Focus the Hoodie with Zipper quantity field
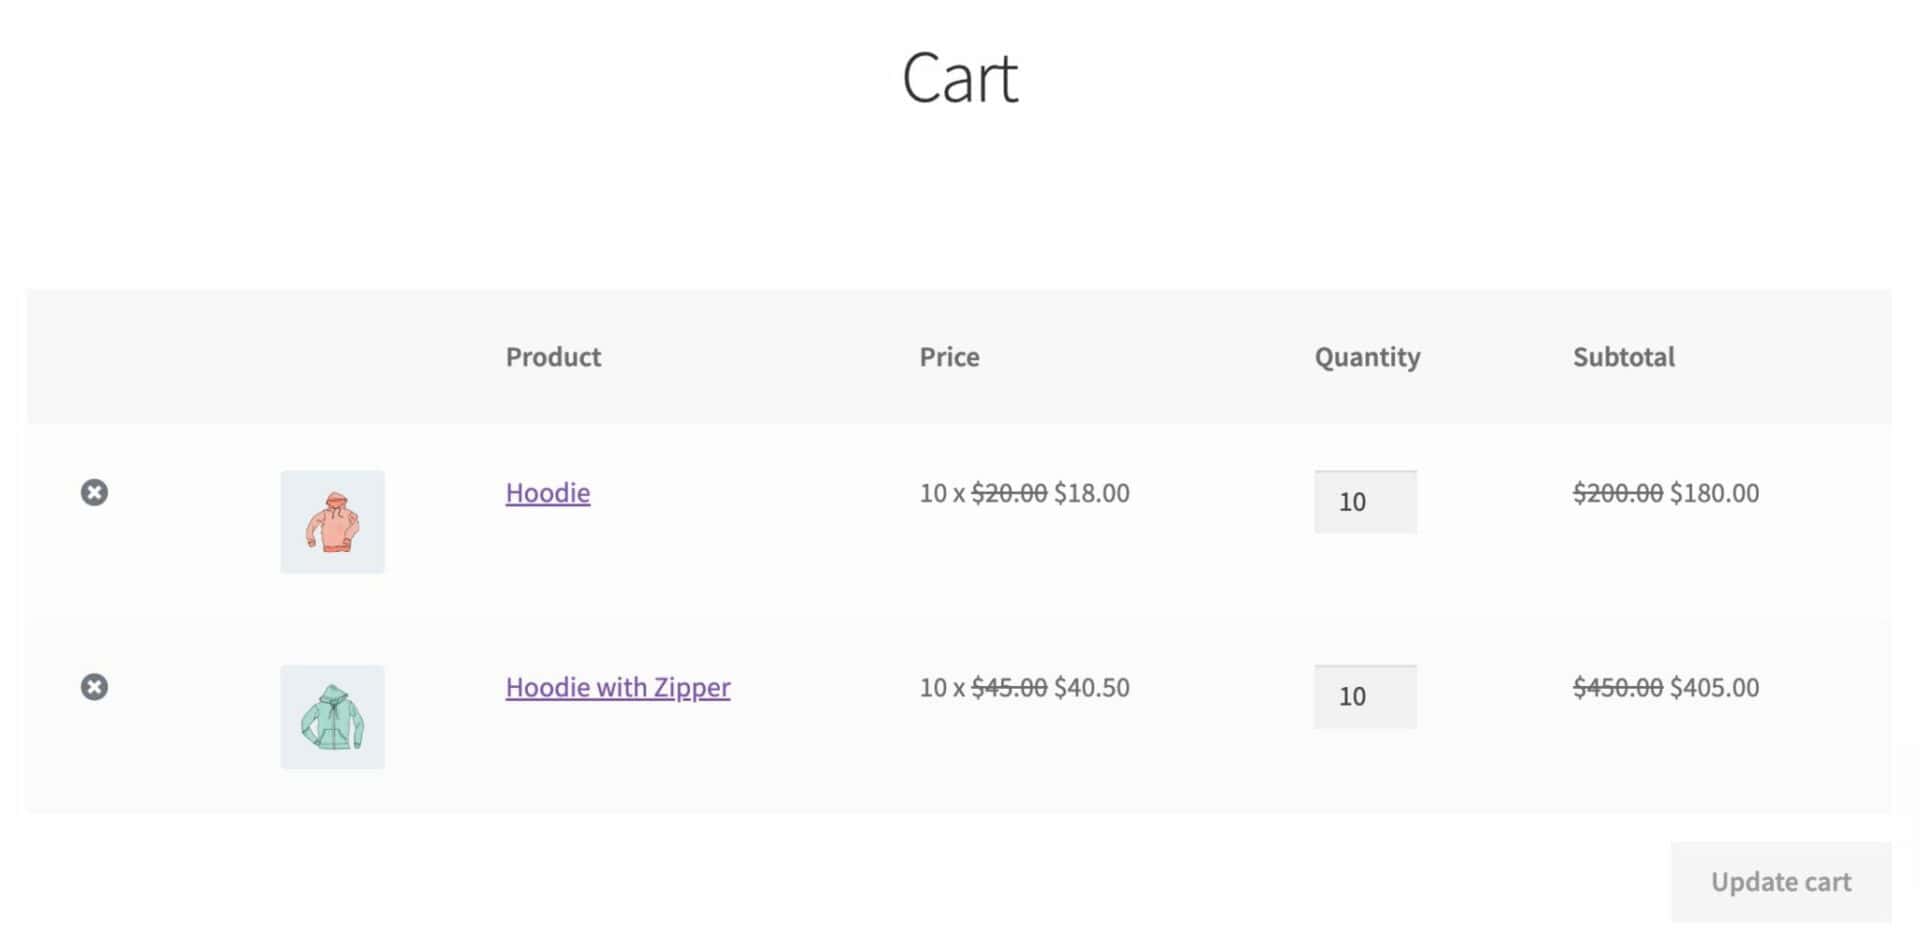 pos(1365,697)
